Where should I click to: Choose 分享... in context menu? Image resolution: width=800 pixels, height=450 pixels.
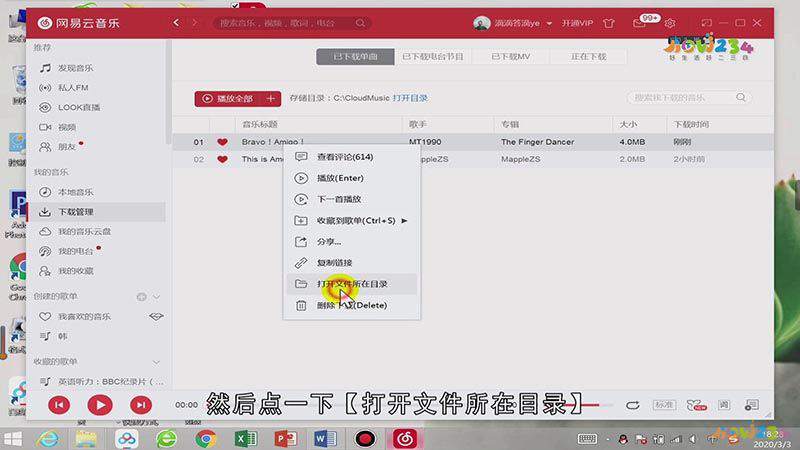(x=352, y=242)
